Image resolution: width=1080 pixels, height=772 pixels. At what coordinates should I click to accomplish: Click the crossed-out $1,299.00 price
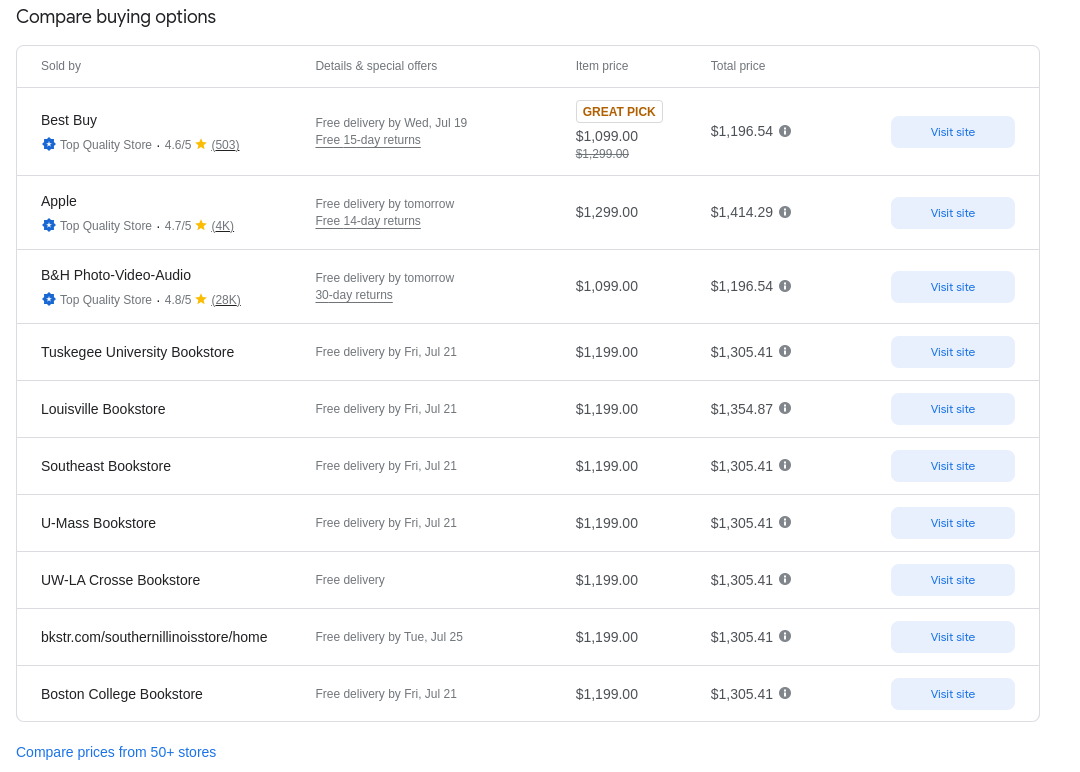602,154
